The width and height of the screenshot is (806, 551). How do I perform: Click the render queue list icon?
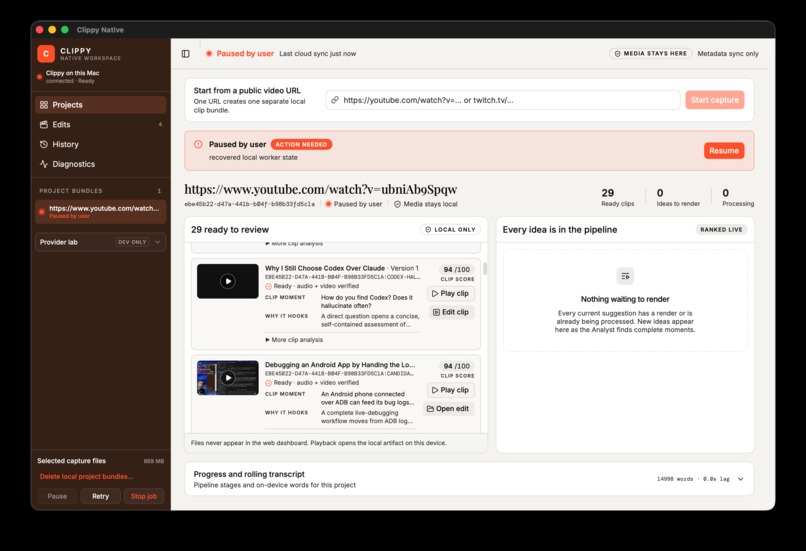pos(625,276)
